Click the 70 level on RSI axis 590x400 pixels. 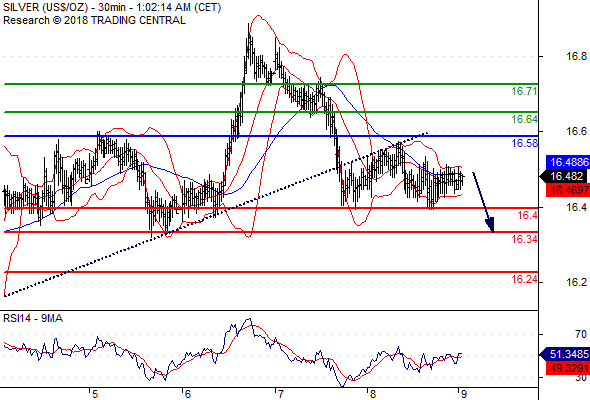tap(581, 334)
